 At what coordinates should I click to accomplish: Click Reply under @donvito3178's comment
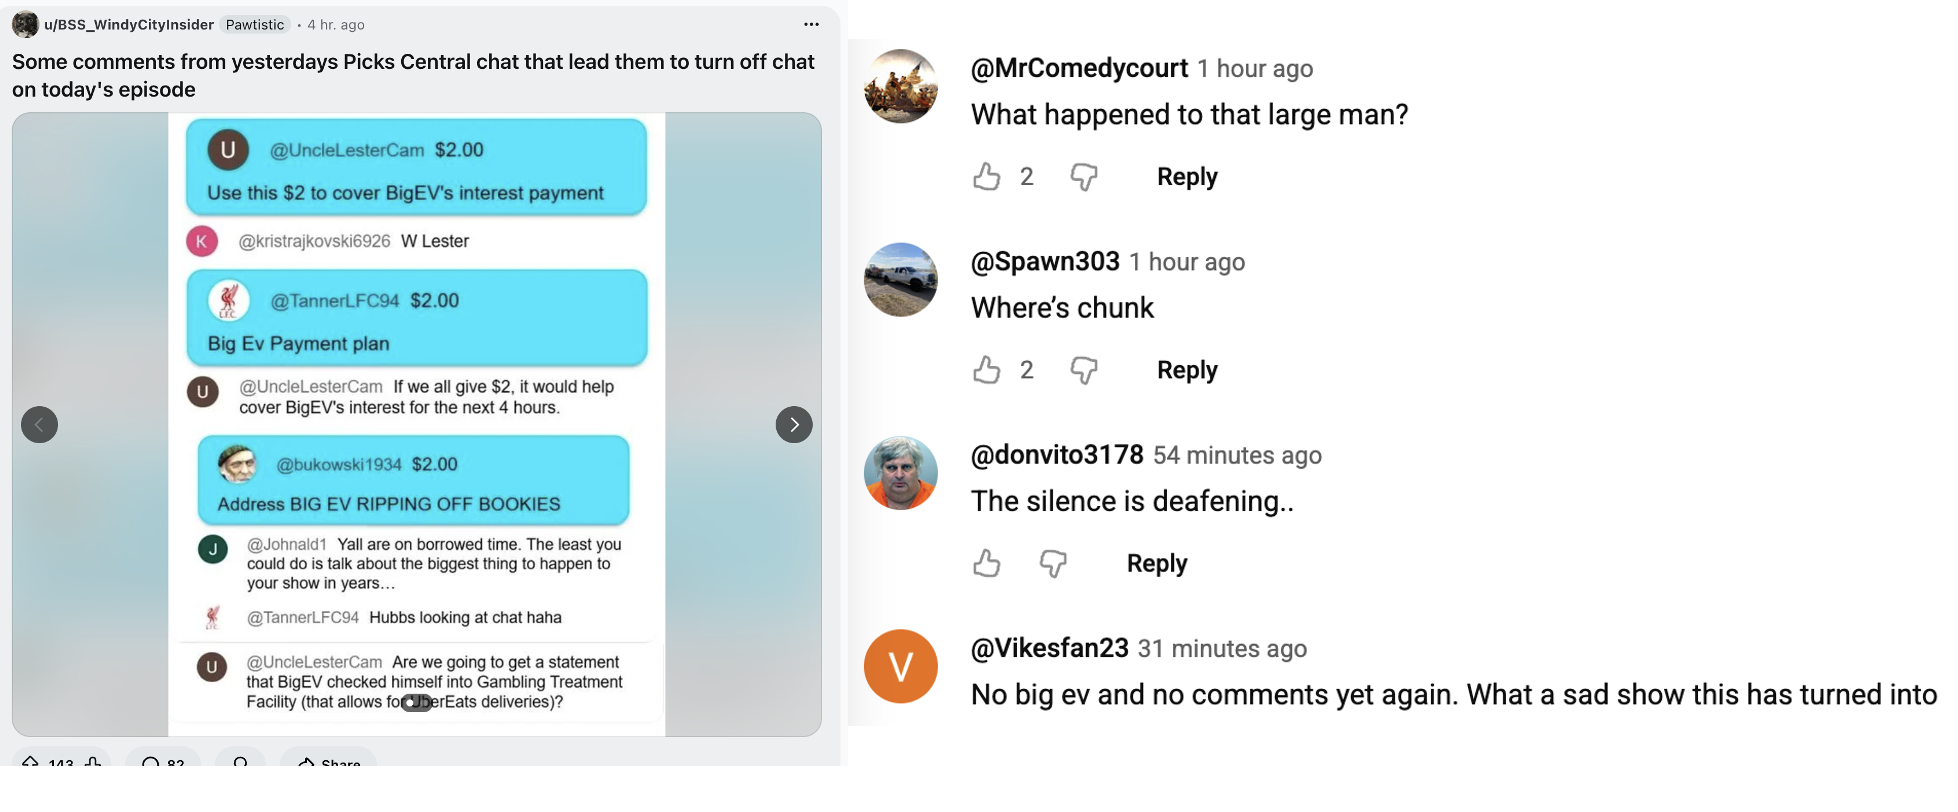click(x=1156, y=563)
